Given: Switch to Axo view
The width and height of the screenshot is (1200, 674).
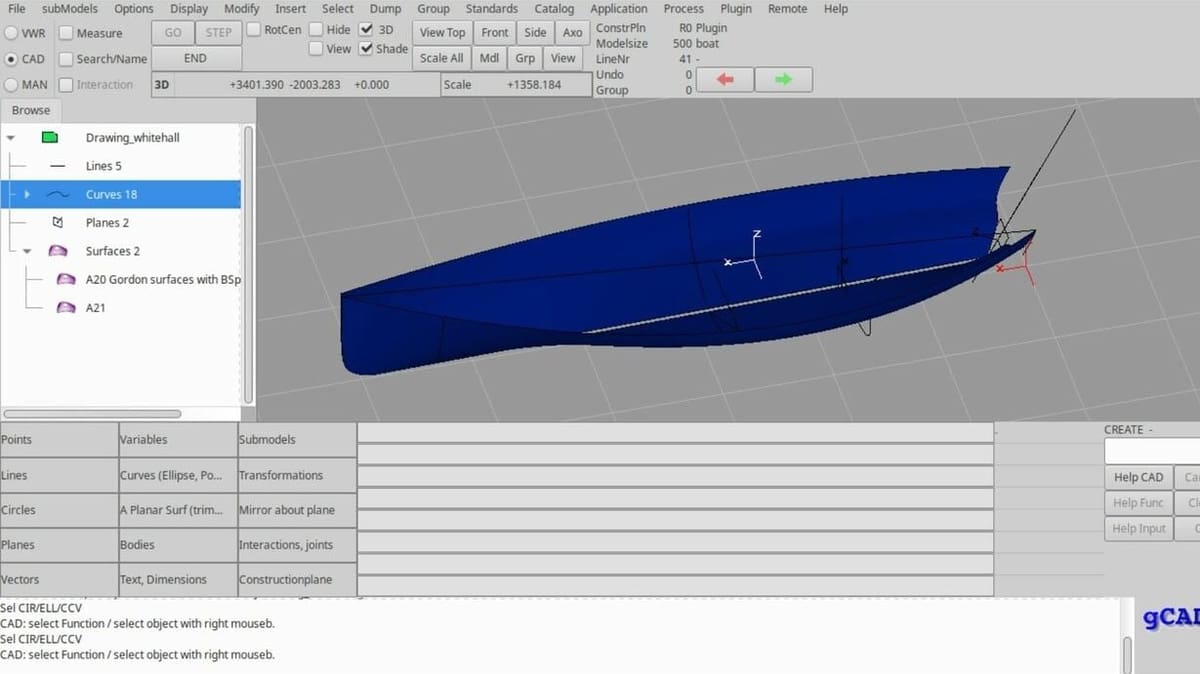Looking at the screenshot, I should tap(572, 32).
